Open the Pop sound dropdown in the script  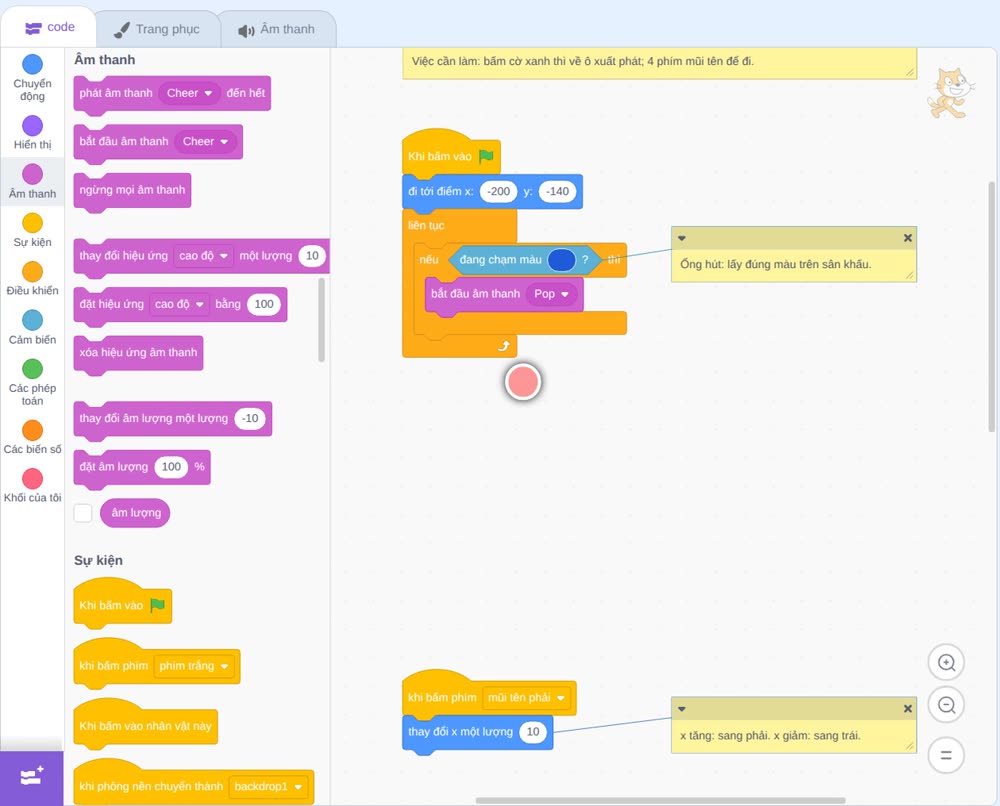pyautogui.click(x=551, y=294)
